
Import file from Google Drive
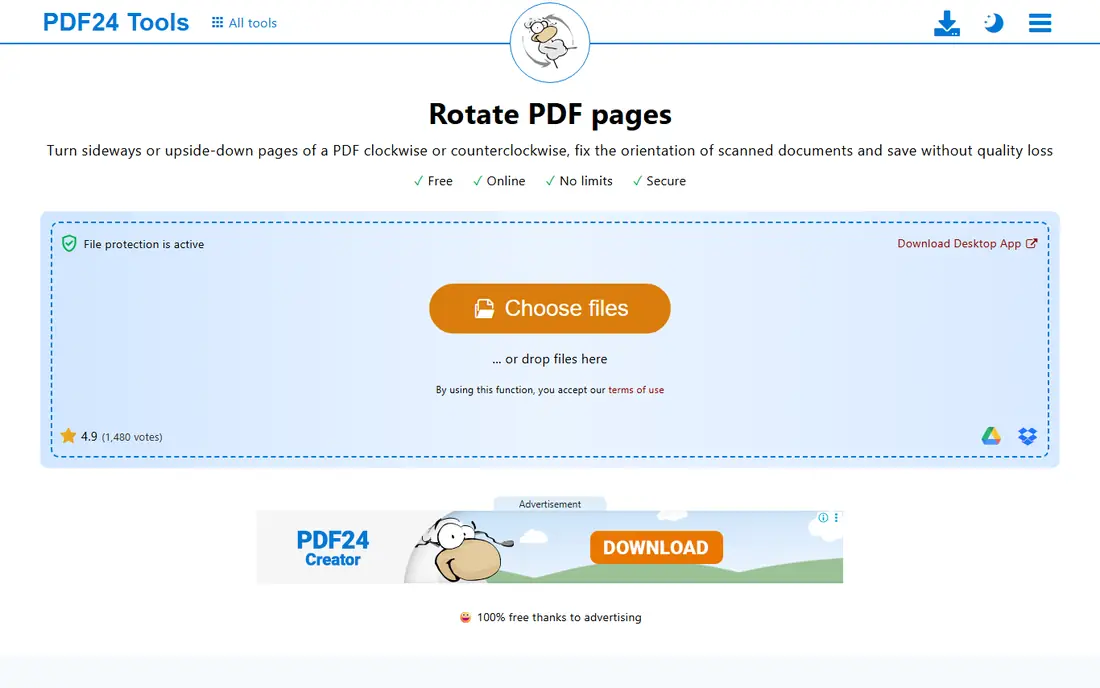coord(991,436)
